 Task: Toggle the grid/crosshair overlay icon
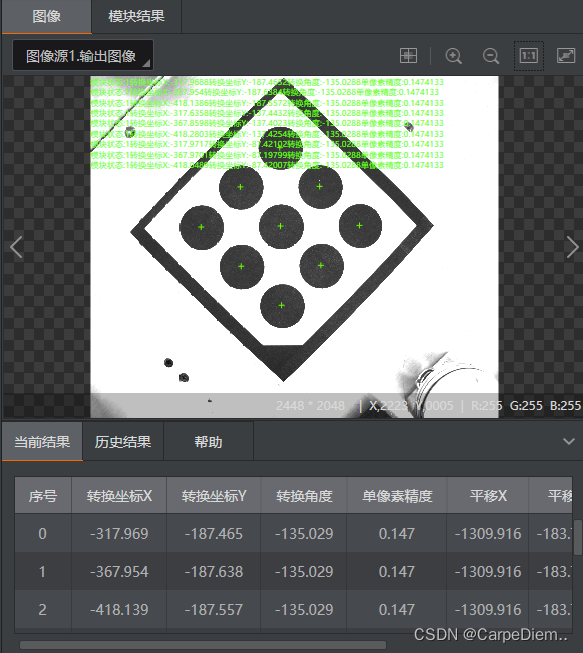(x=408, y=55)
